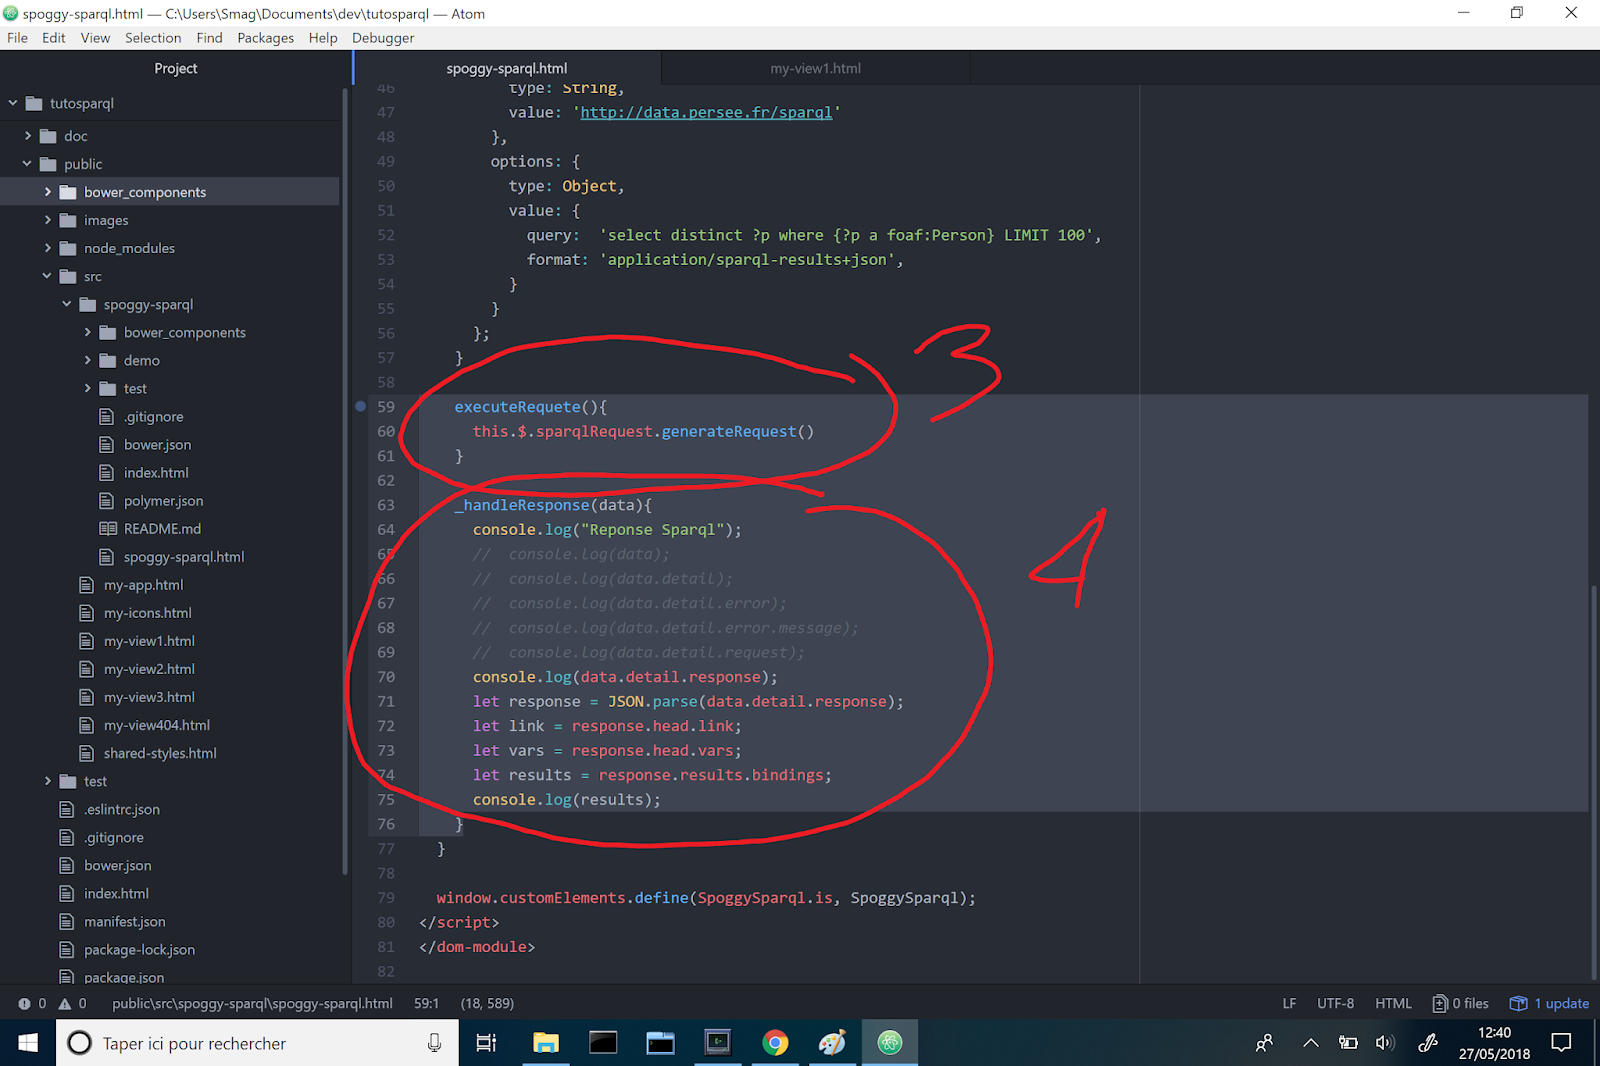Open File Explorer from the taskbar
The width and height of the screenshot is (1600, 1066).
(545, 1043)
